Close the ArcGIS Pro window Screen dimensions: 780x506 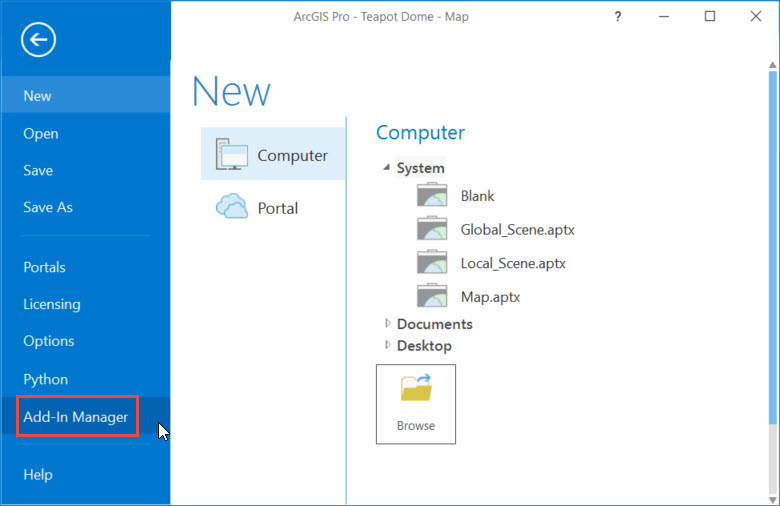[756, 16]
